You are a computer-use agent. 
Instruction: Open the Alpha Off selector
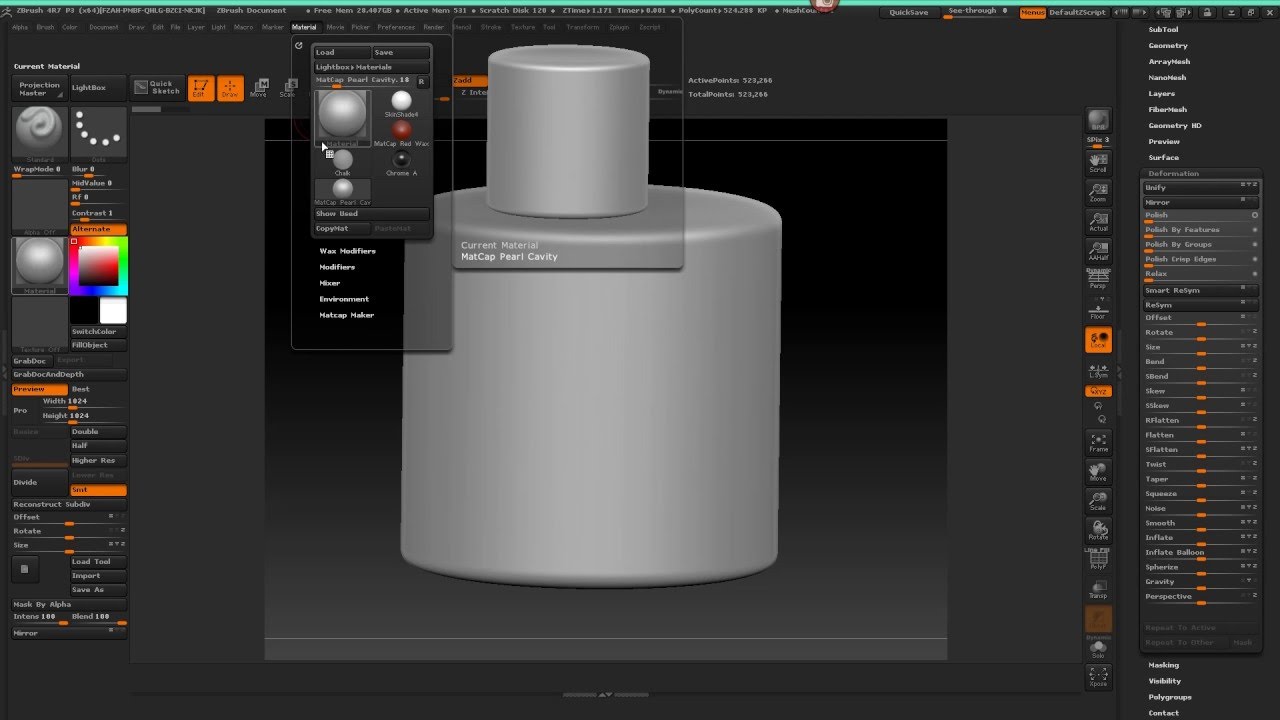click(40, 207)
